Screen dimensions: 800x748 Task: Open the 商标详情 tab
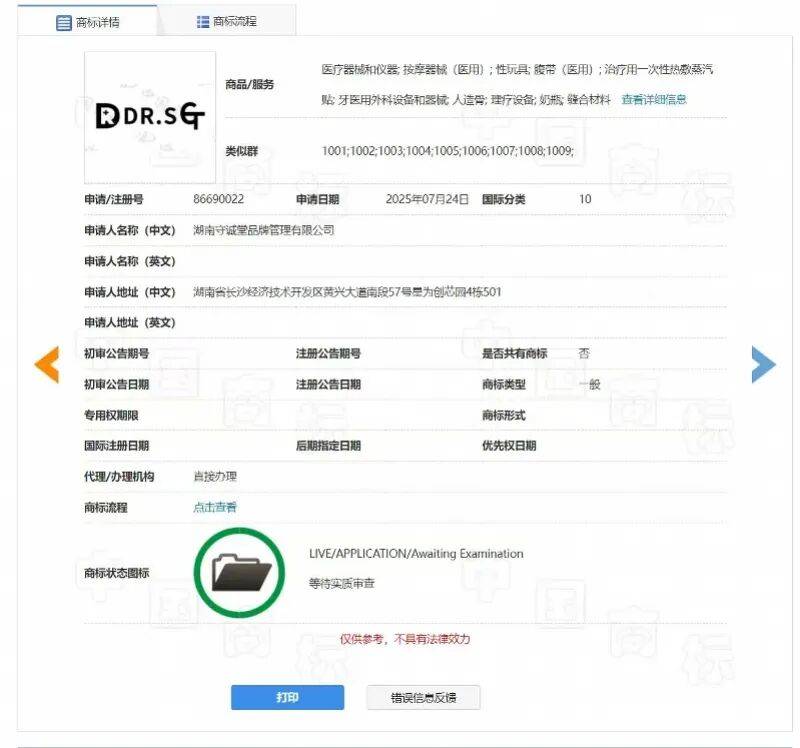(87, 22)
